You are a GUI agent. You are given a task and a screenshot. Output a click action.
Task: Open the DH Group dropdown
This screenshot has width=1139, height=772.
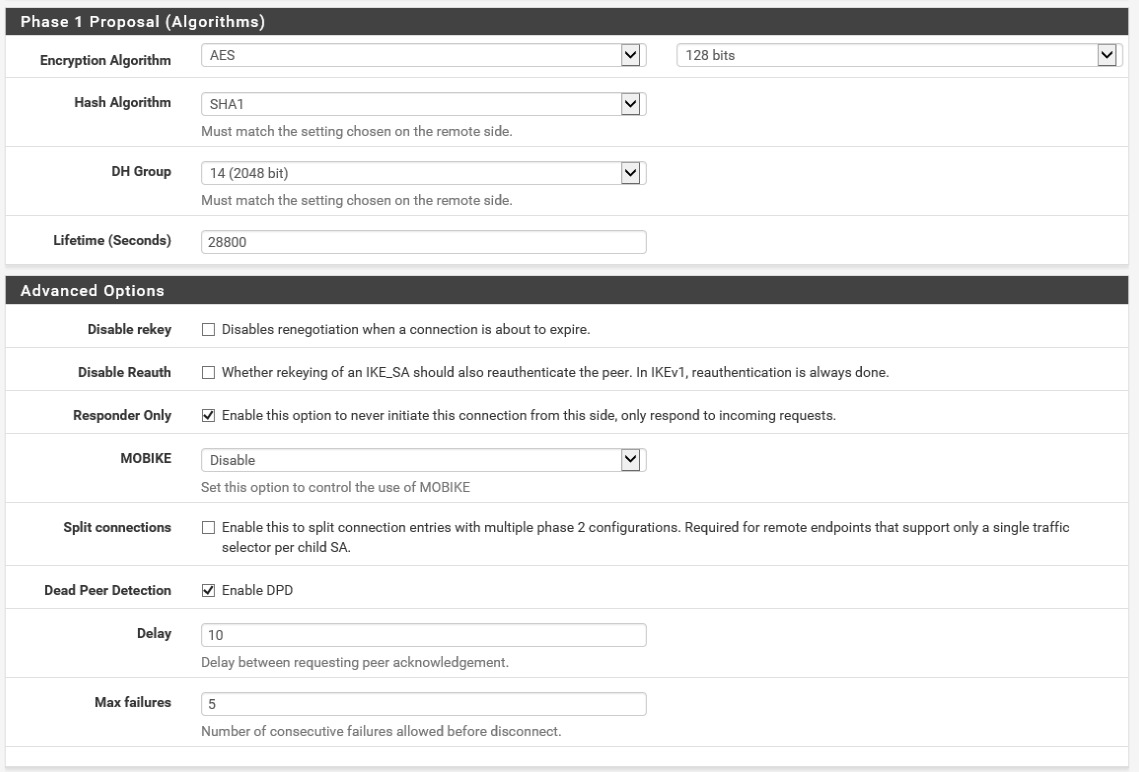click(423, 173)
